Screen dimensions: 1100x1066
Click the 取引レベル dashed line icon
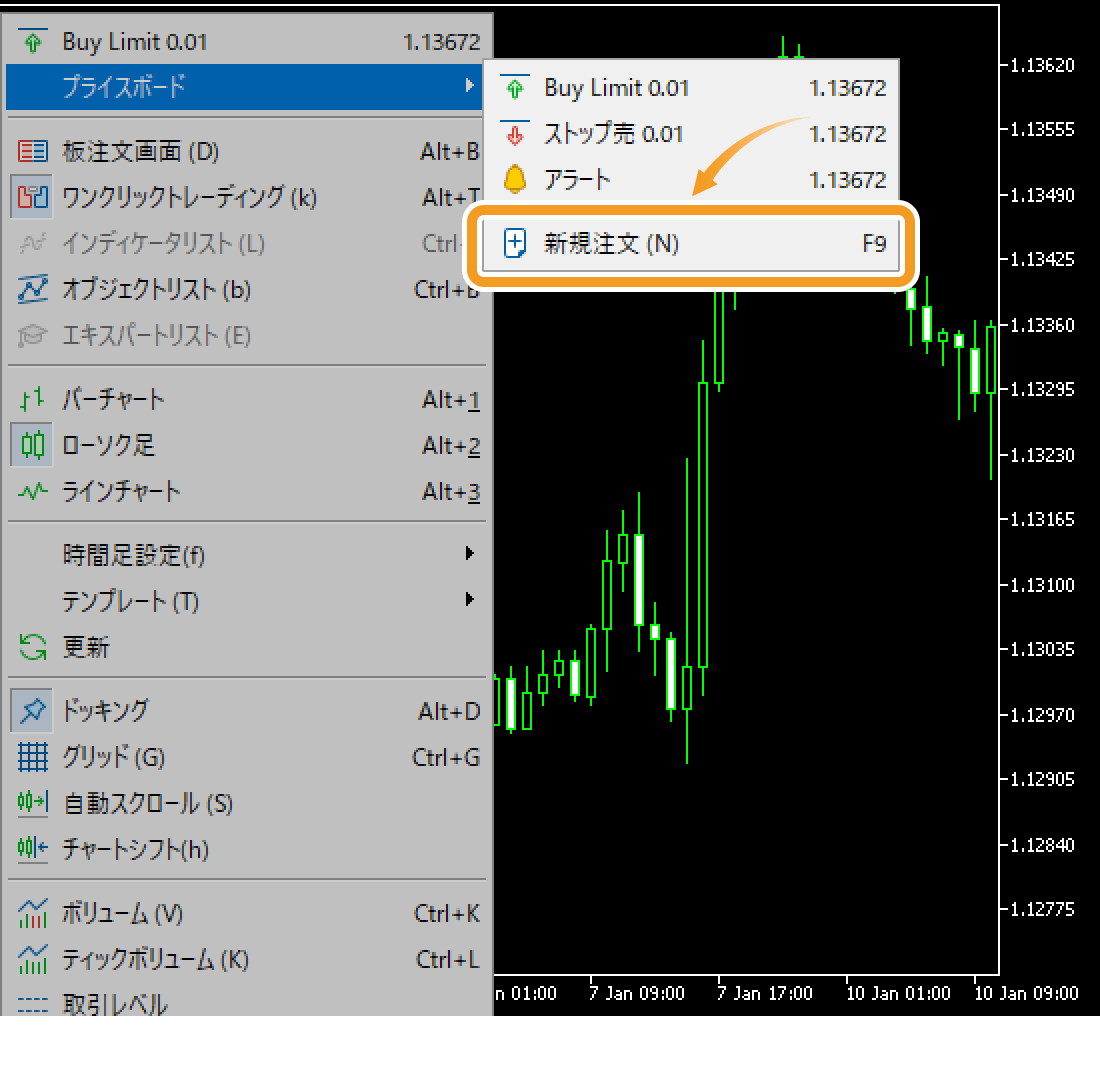click(x=32, y=1005)
